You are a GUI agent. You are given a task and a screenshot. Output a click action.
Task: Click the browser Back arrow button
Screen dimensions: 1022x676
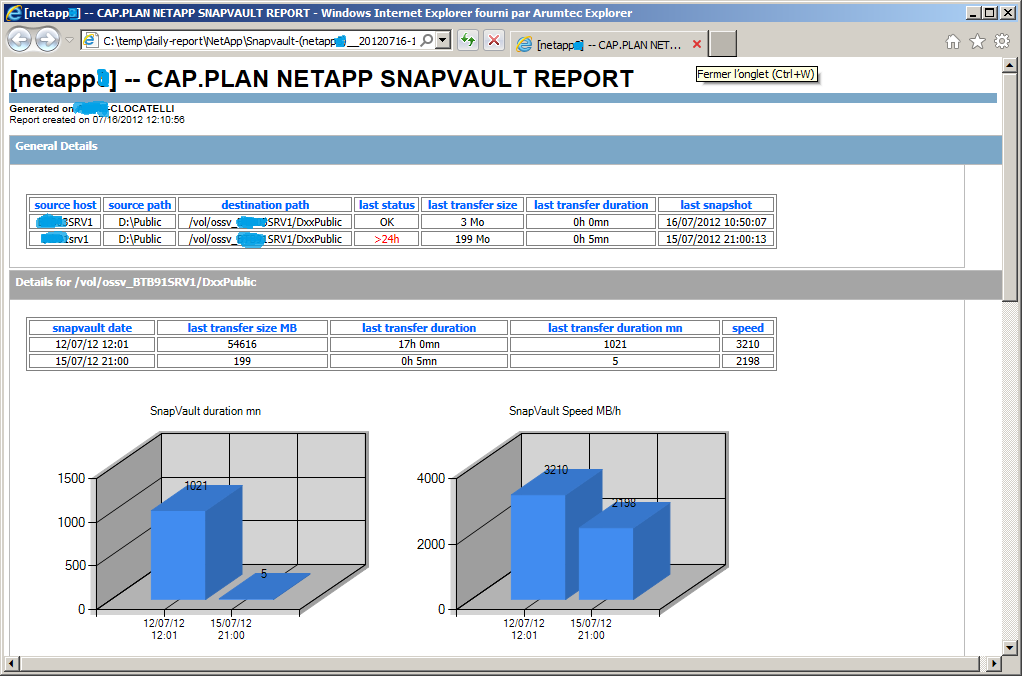(x=20, y=40)
